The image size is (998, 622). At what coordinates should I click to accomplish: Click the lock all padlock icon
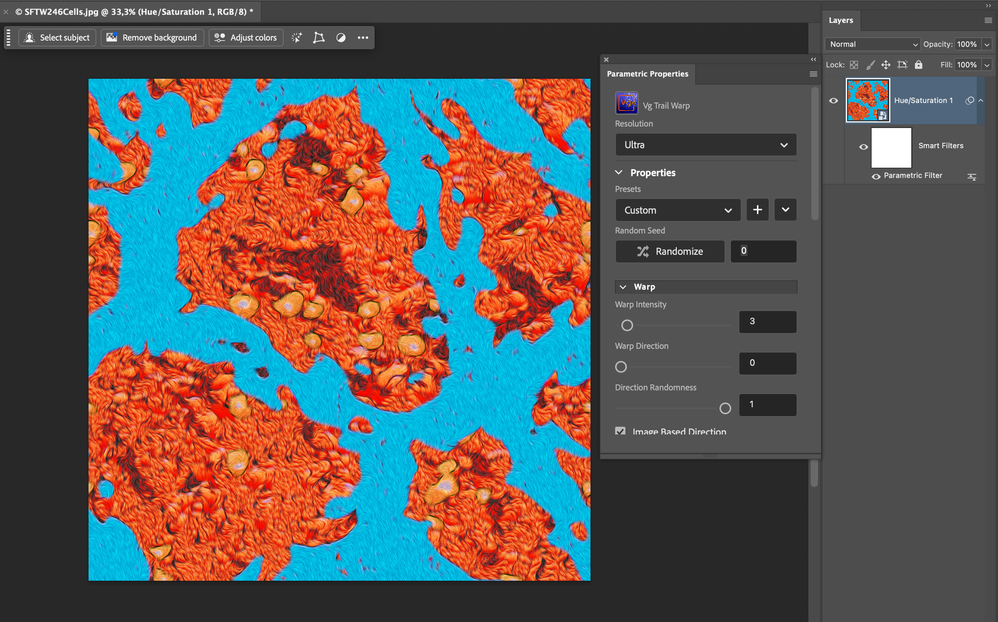918,65
